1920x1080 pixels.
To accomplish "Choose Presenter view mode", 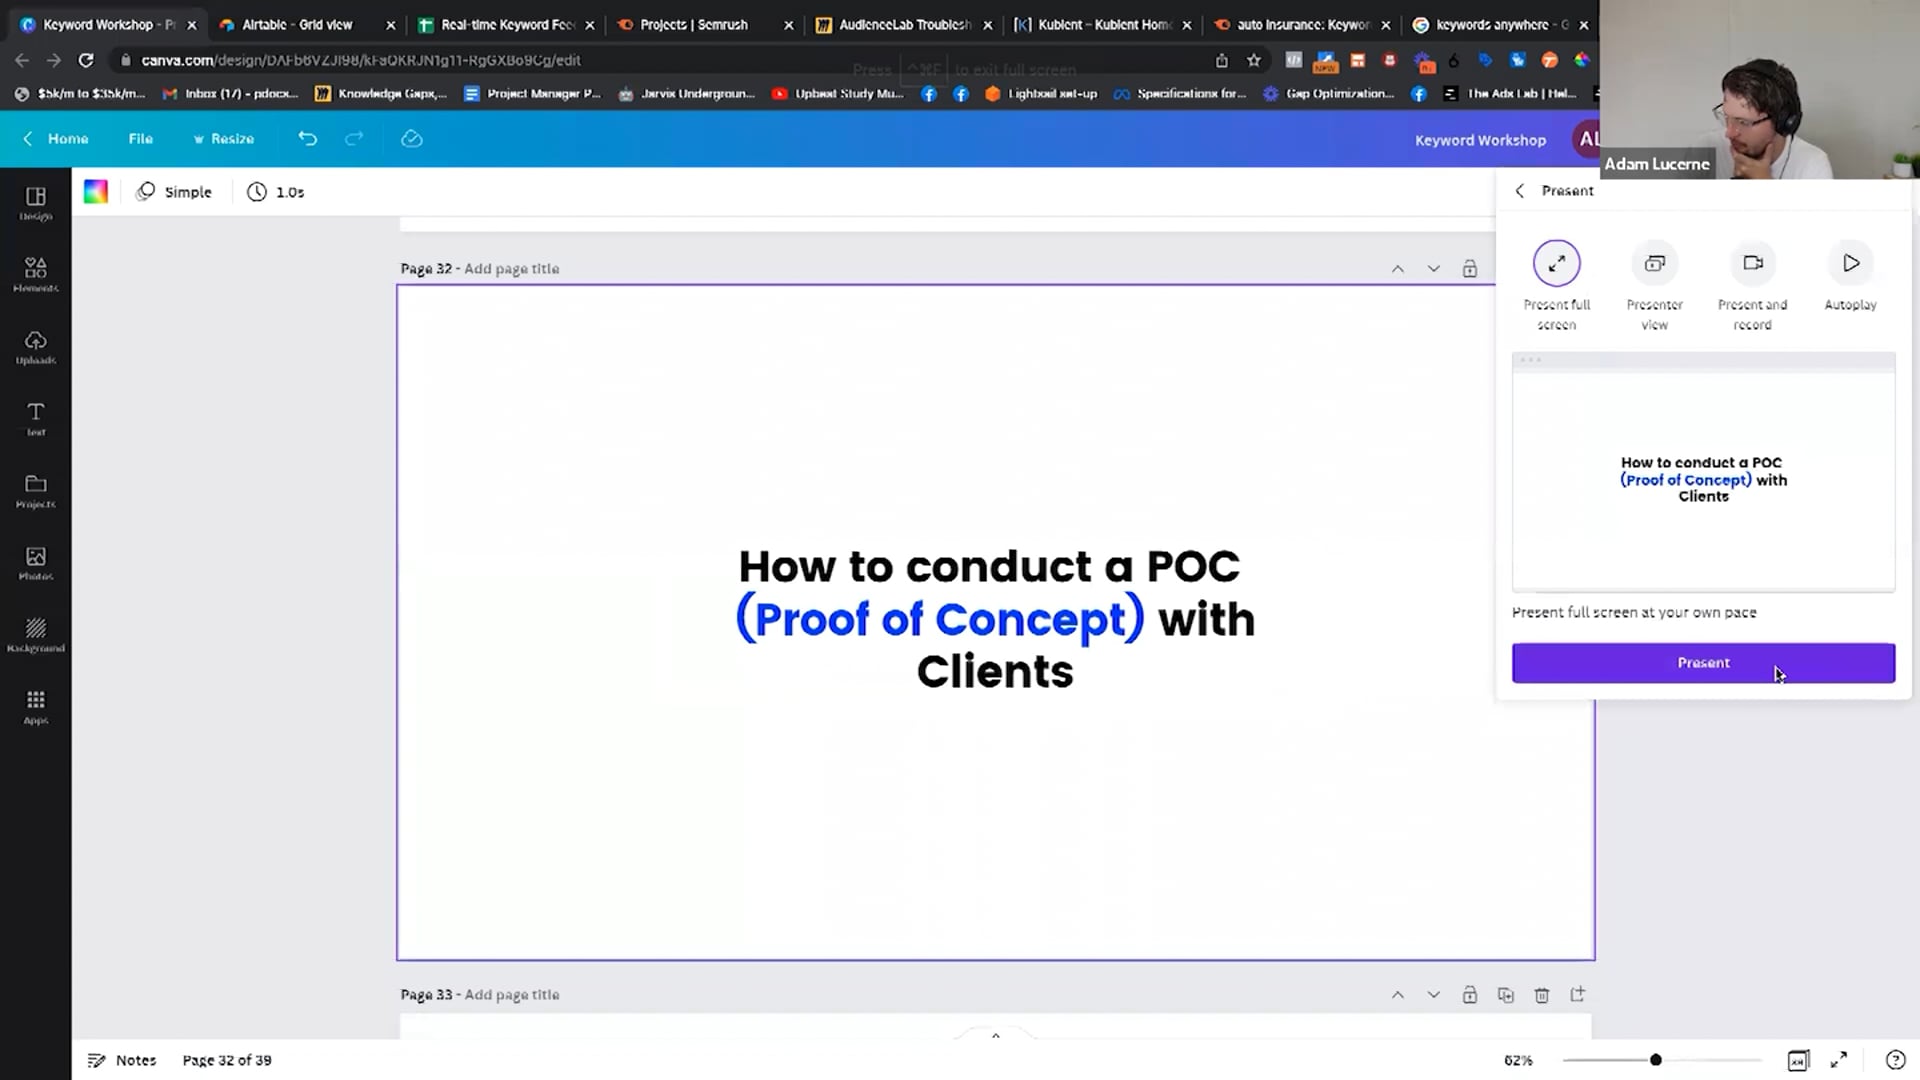I will tap(1654, 262).
